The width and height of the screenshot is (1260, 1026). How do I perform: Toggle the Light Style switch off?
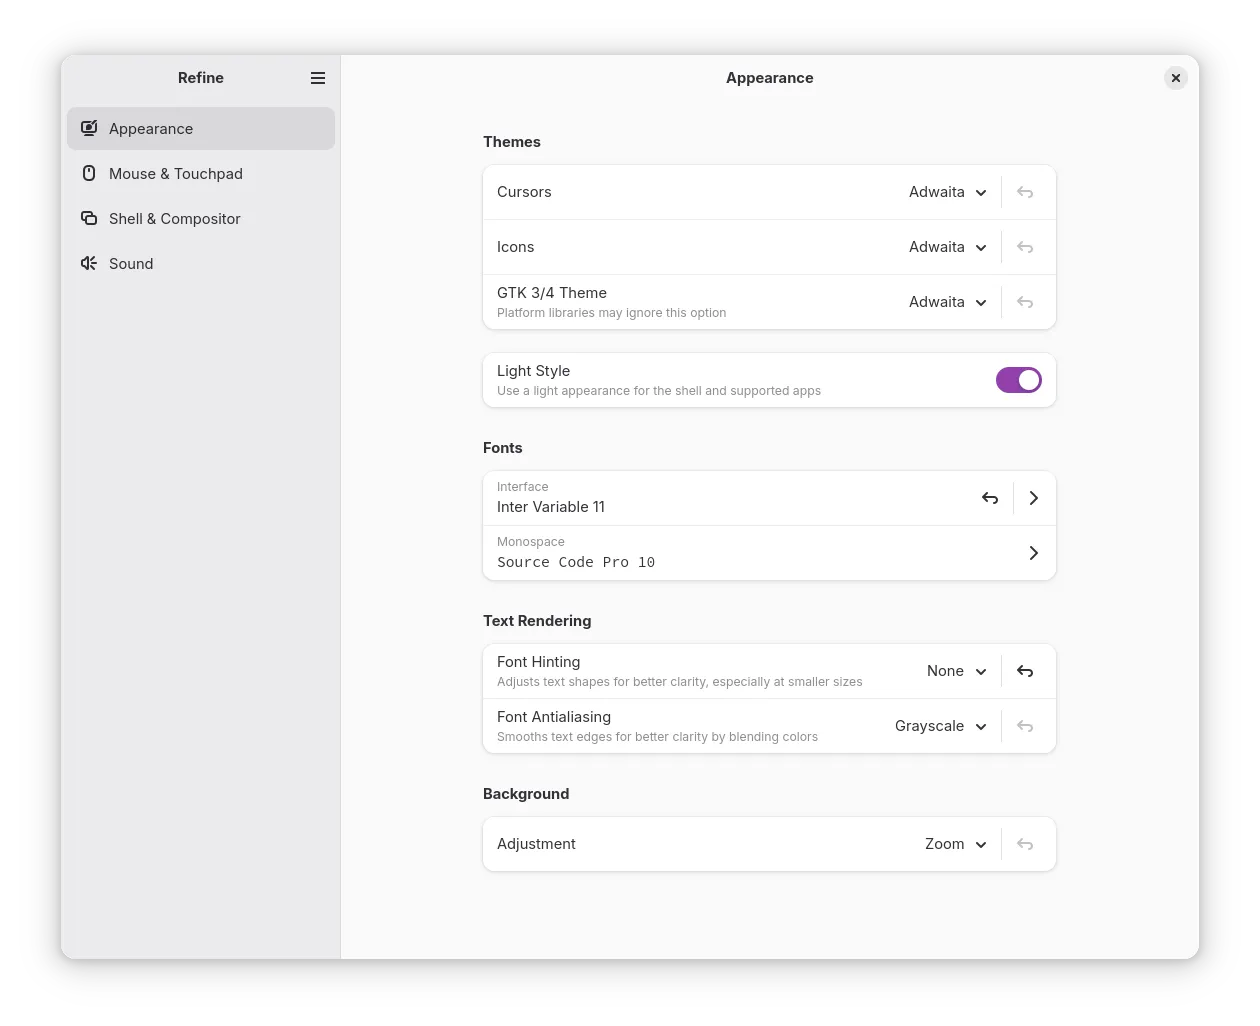1018,380
